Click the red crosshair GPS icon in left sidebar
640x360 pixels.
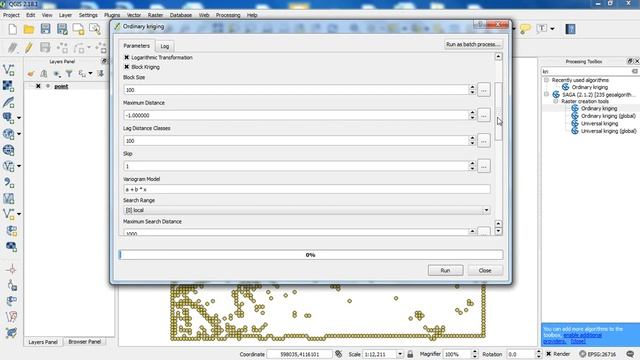[11, 270]
